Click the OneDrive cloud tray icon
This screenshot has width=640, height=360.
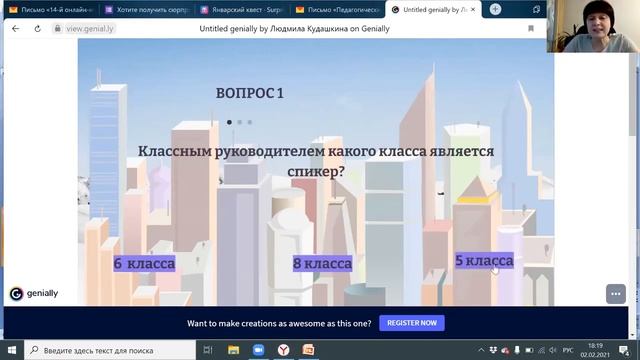click(x=505, y=350)
